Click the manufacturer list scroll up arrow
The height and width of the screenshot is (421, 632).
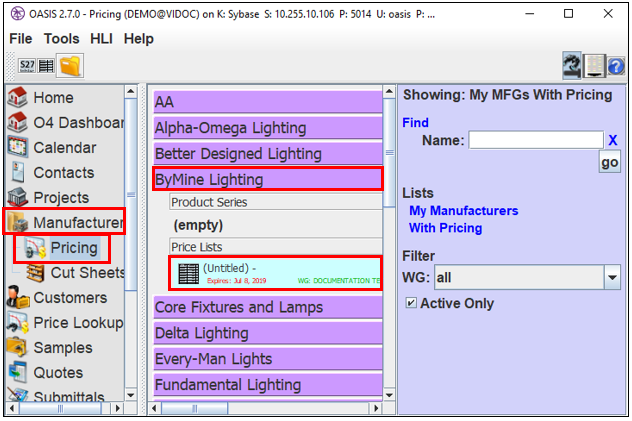pos(389,92)
